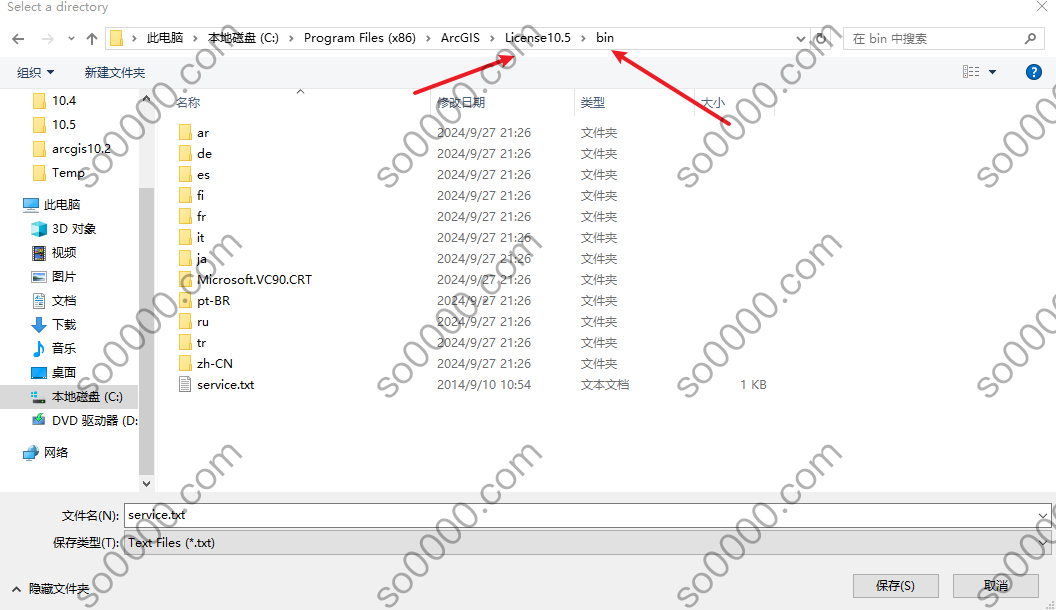Navigate to License10.5 breadcrumb
1056x610 pixels.
click(537, 38)
